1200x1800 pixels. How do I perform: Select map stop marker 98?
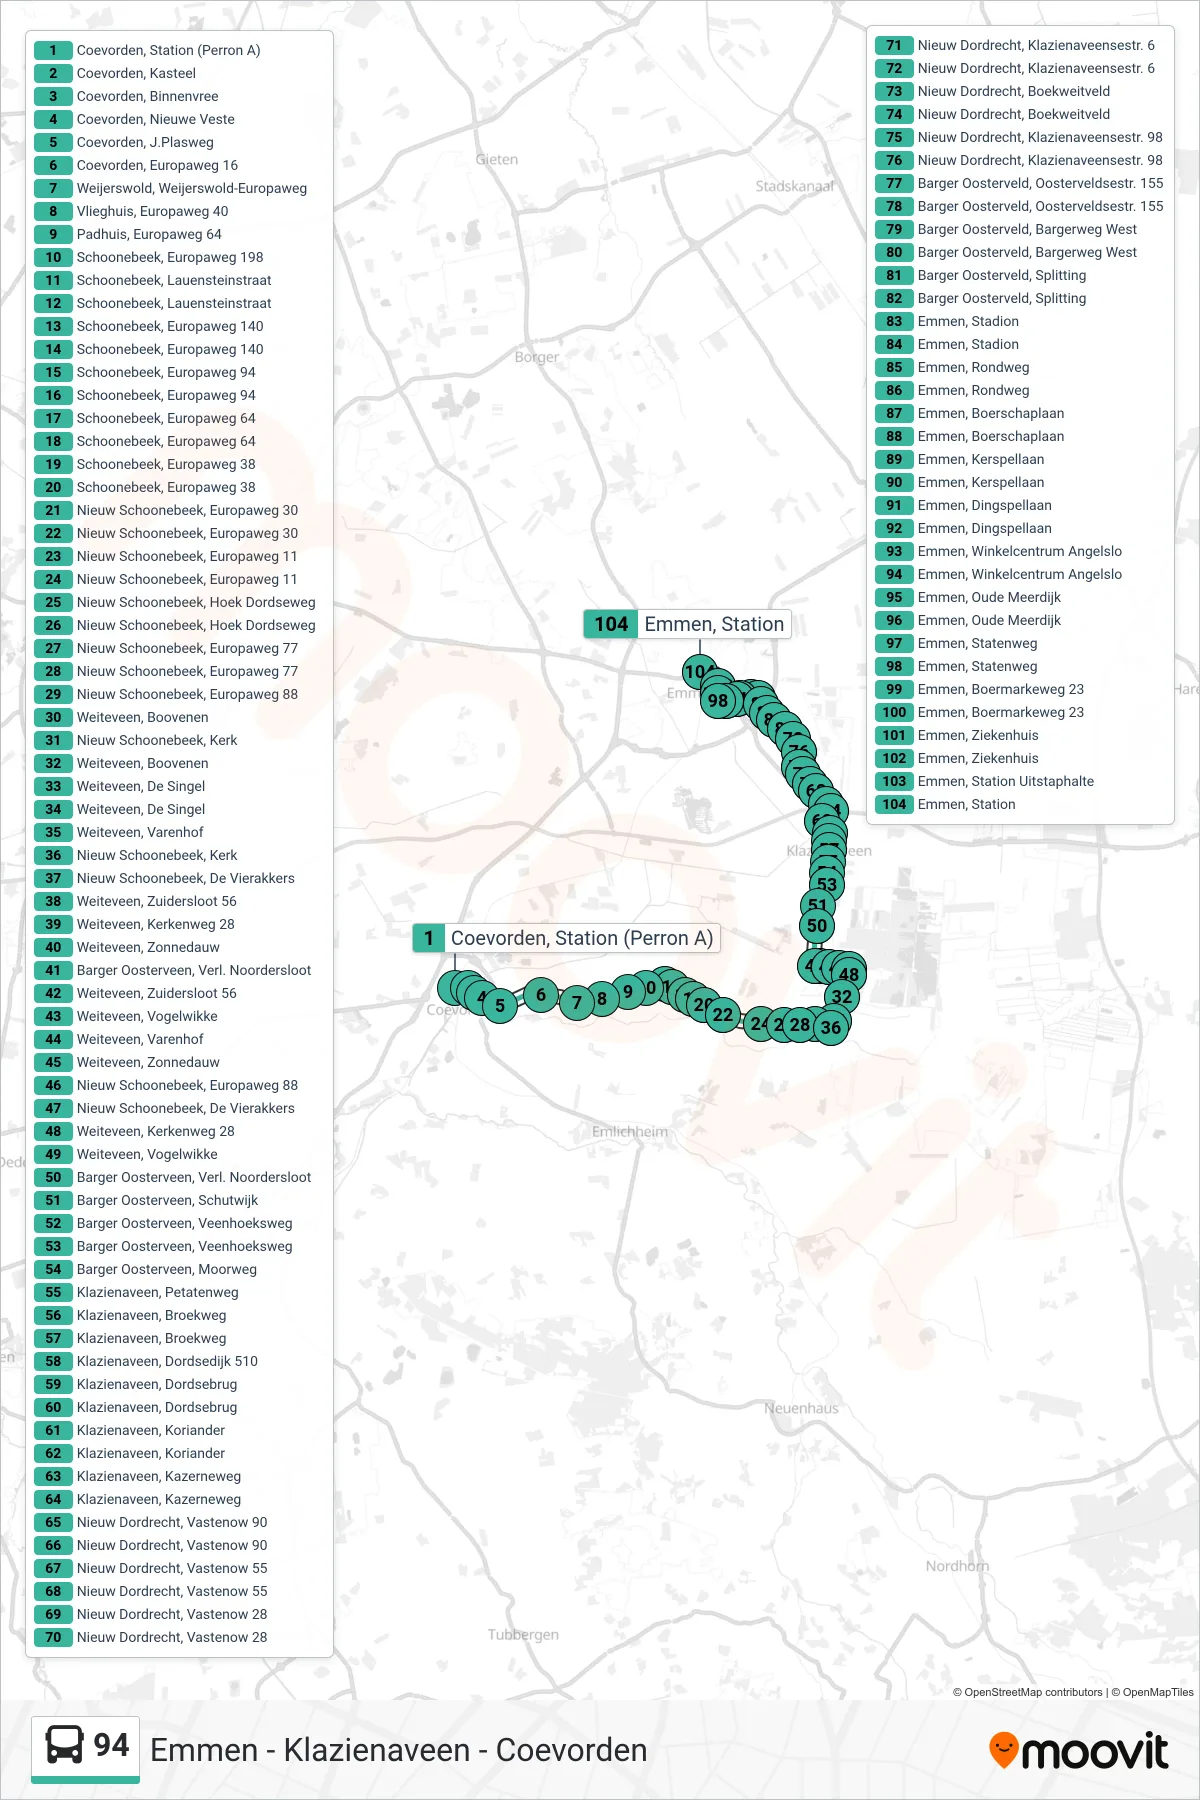pyautogui.click(x=718, y=701)
